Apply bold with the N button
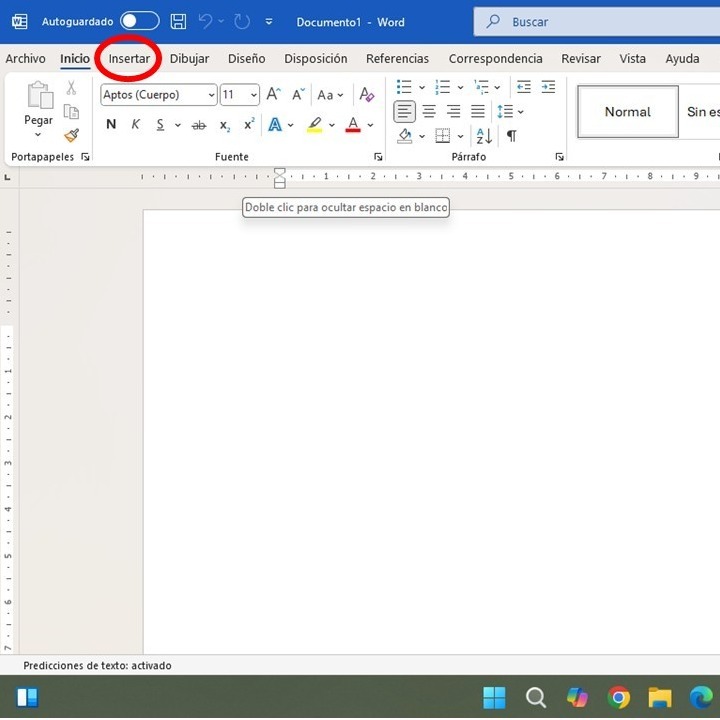Viewport: 720px width, 720px height. pyautogui.click(x=111, y=124)
